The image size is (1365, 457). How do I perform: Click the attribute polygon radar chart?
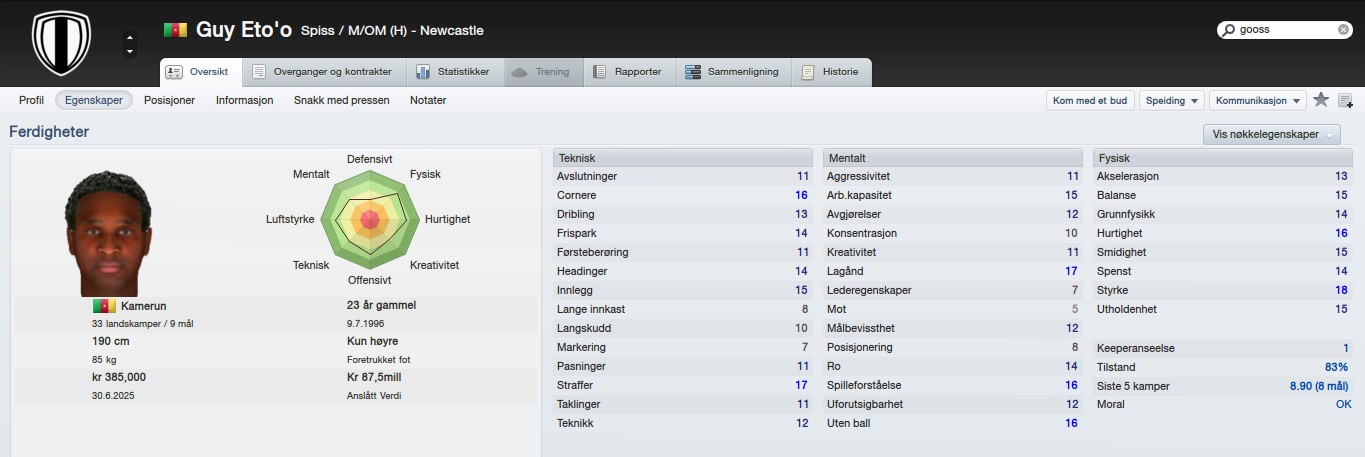point(370,219)
